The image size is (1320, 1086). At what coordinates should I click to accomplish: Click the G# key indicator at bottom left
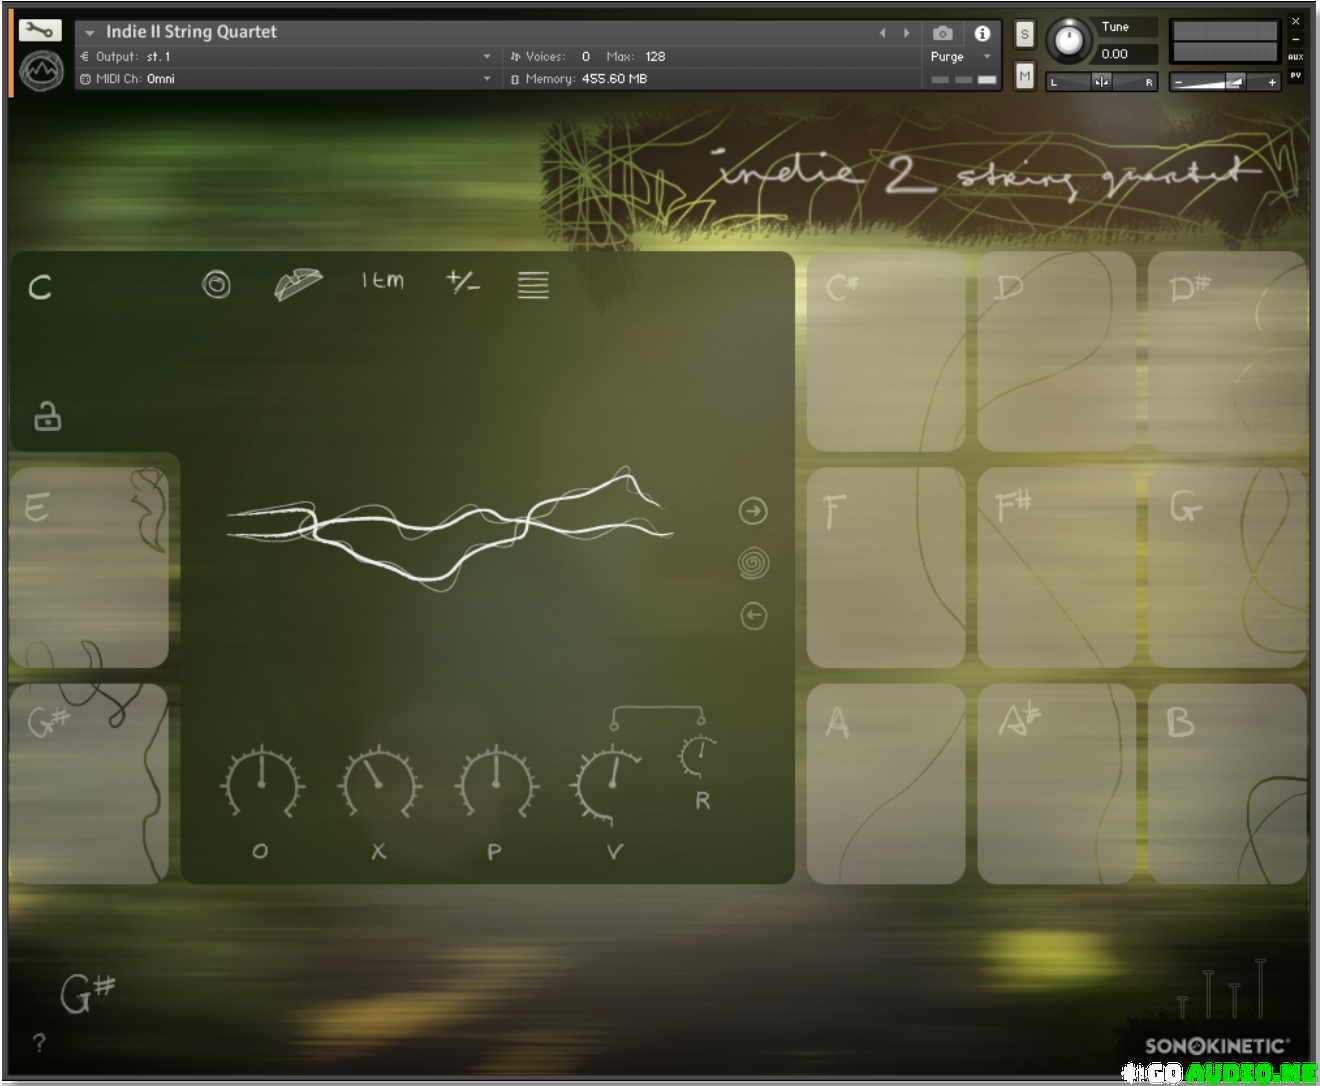click(x=88, y=993)
